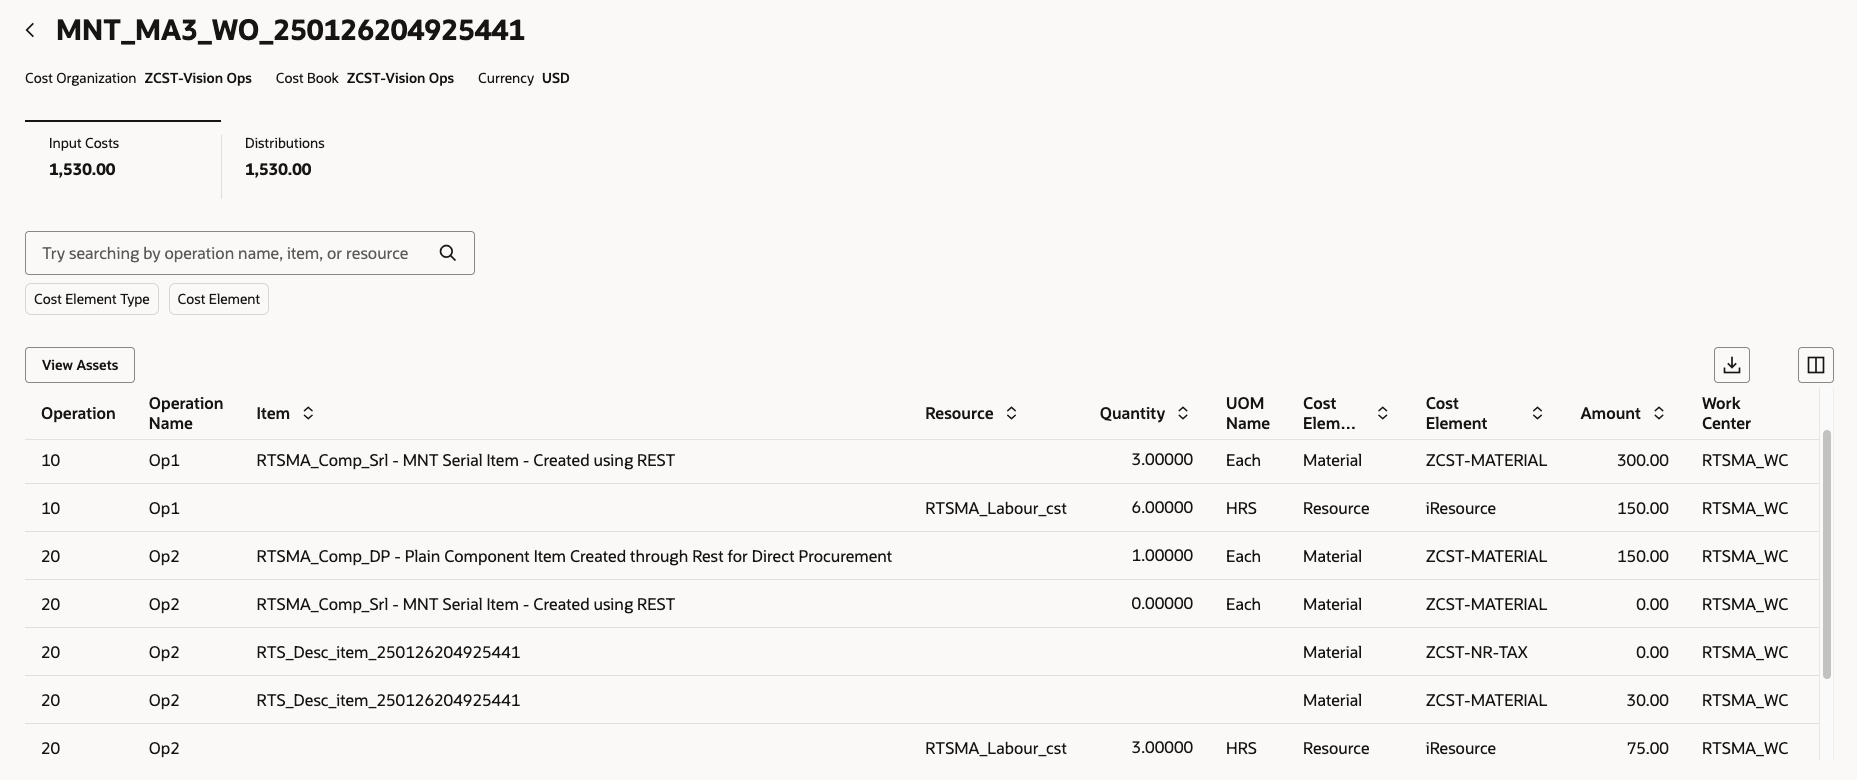Open the Cost Elem Type sort dropdown

(1383, 412)
